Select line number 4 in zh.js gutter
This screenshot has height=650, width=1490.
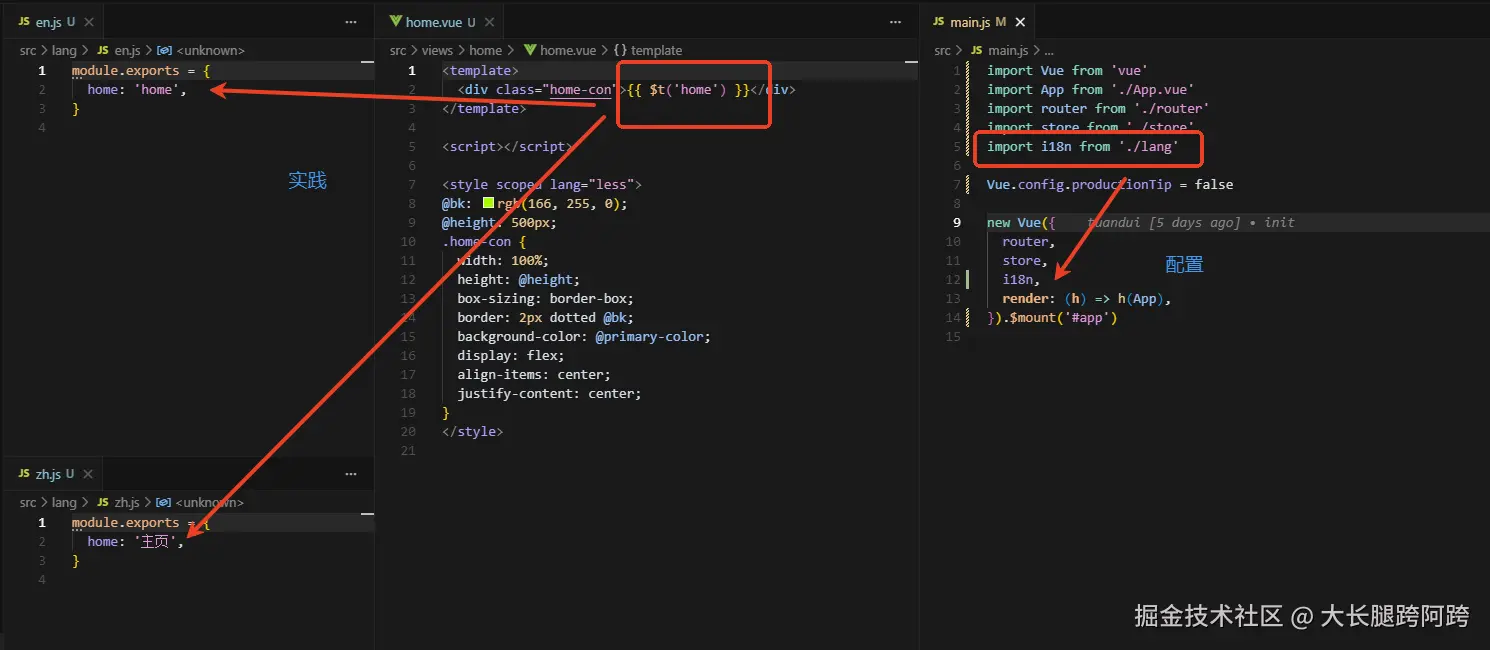point(42,580)
